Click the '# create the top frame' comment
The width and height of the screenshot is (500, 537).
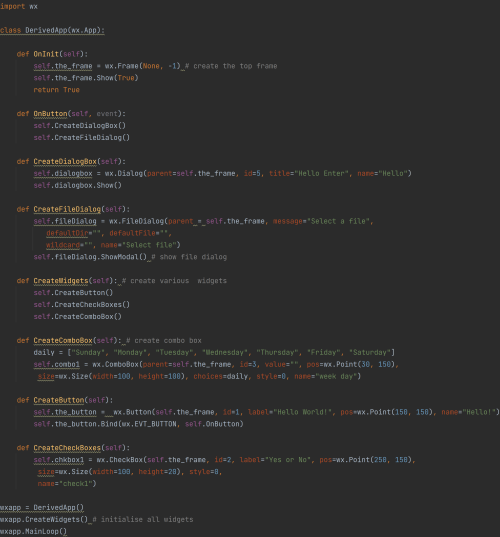pyautogui.click(x=231, y=66)
